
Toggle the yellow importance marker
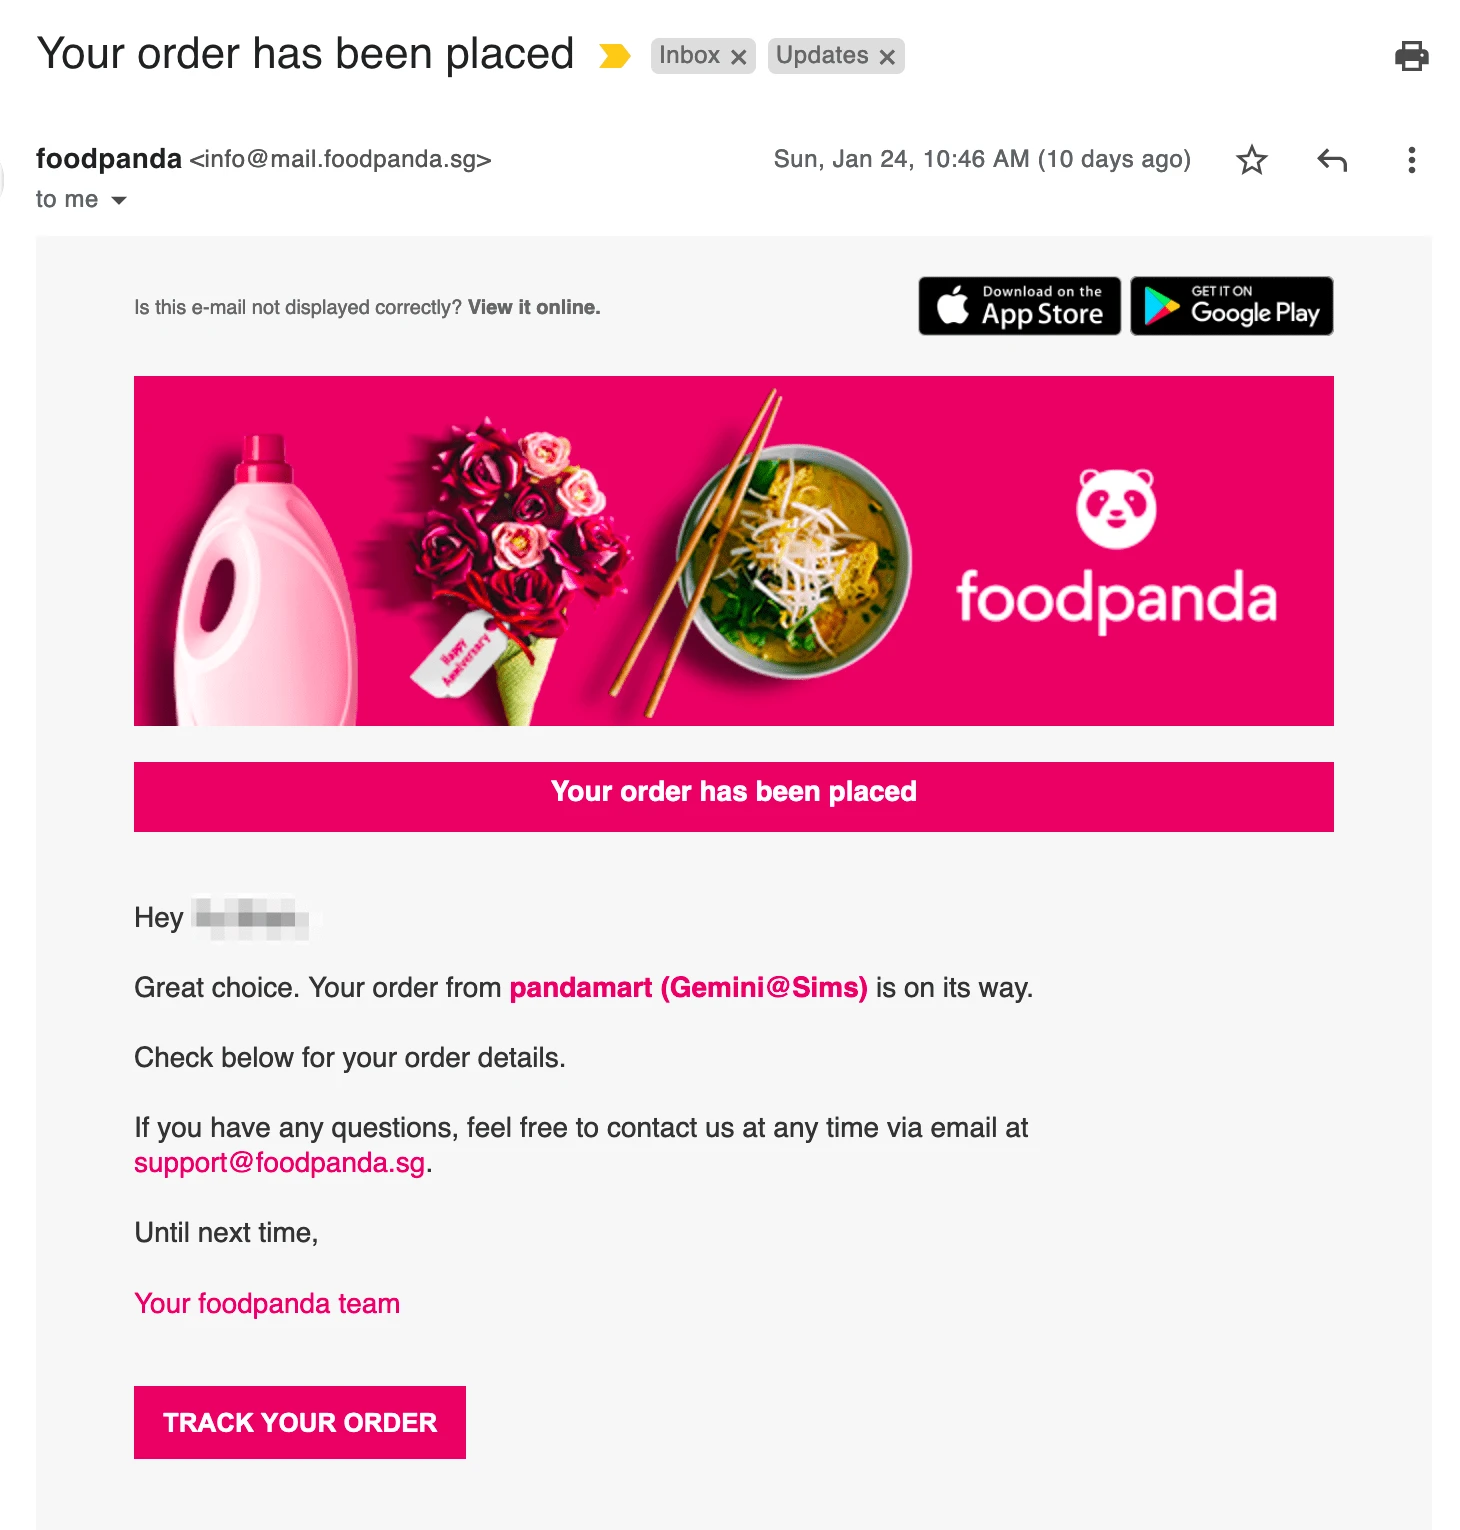tap(614, 56)
